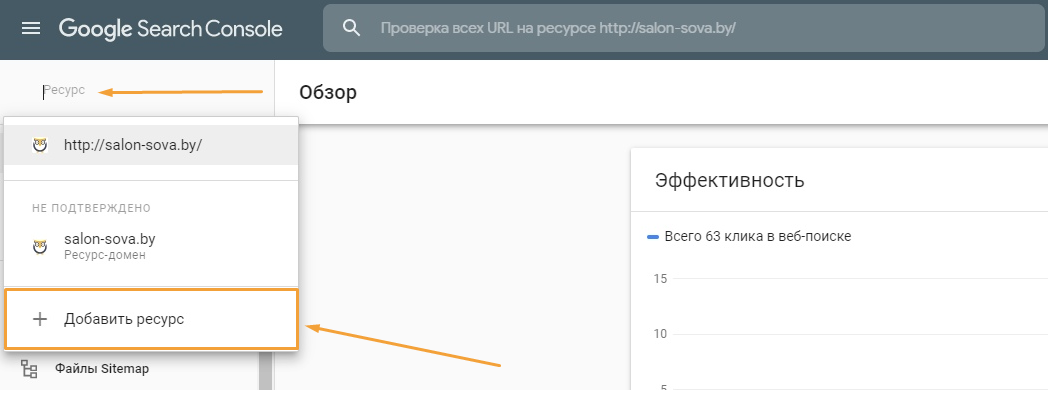Click the plus icon beside Добавить ресурс
The width and height of the screenshot is (1048, 402).
pos(40,319)
